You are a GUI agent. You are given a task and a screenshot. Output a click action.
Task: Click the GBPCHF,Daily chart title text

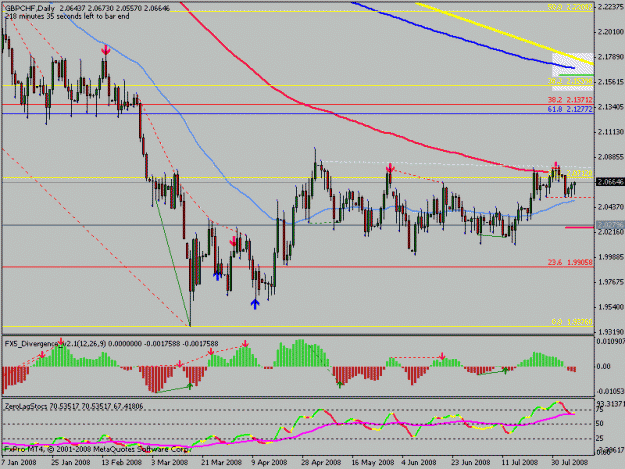[x=30, y=8]
